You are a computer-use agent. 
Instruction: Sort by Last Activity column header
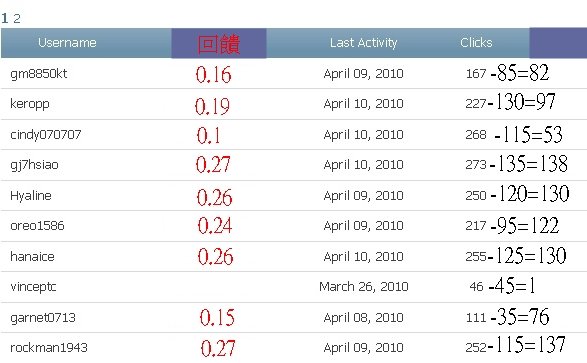(363, 43)
